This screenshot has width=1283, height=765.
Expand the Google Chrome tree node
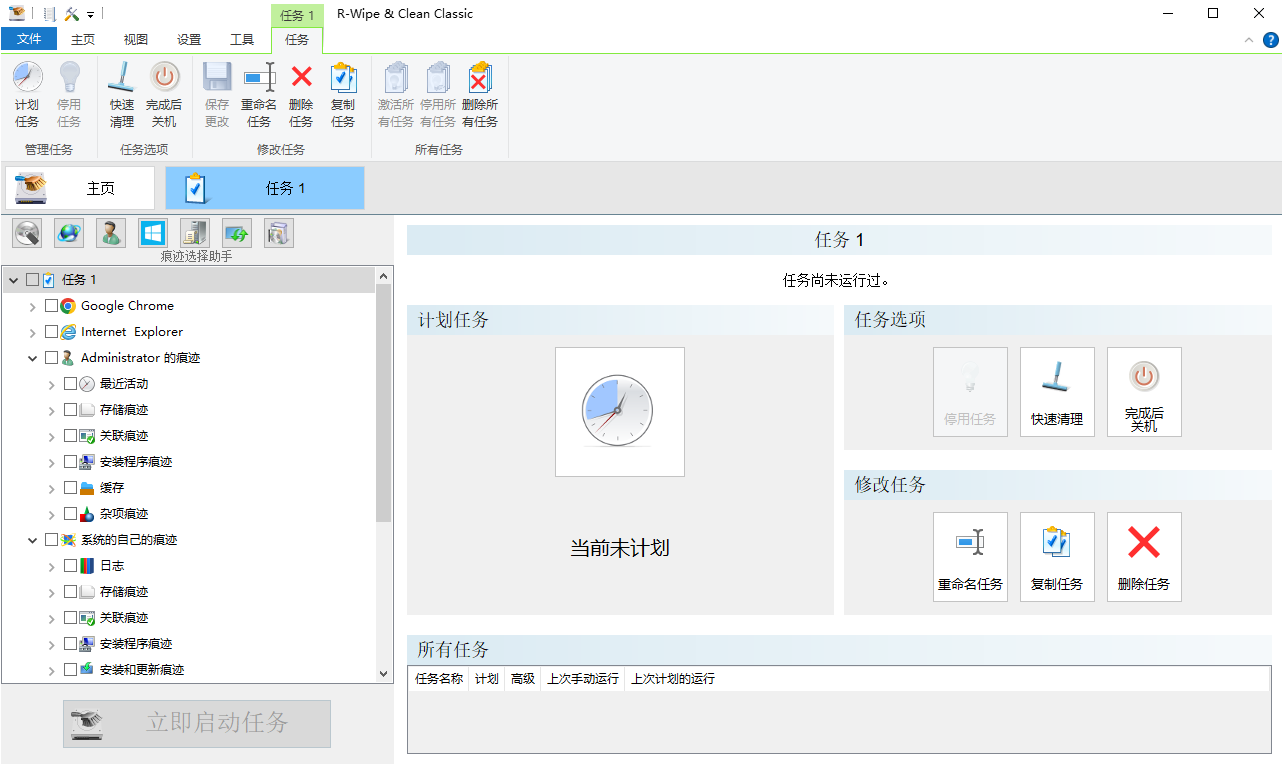point(33,306)
